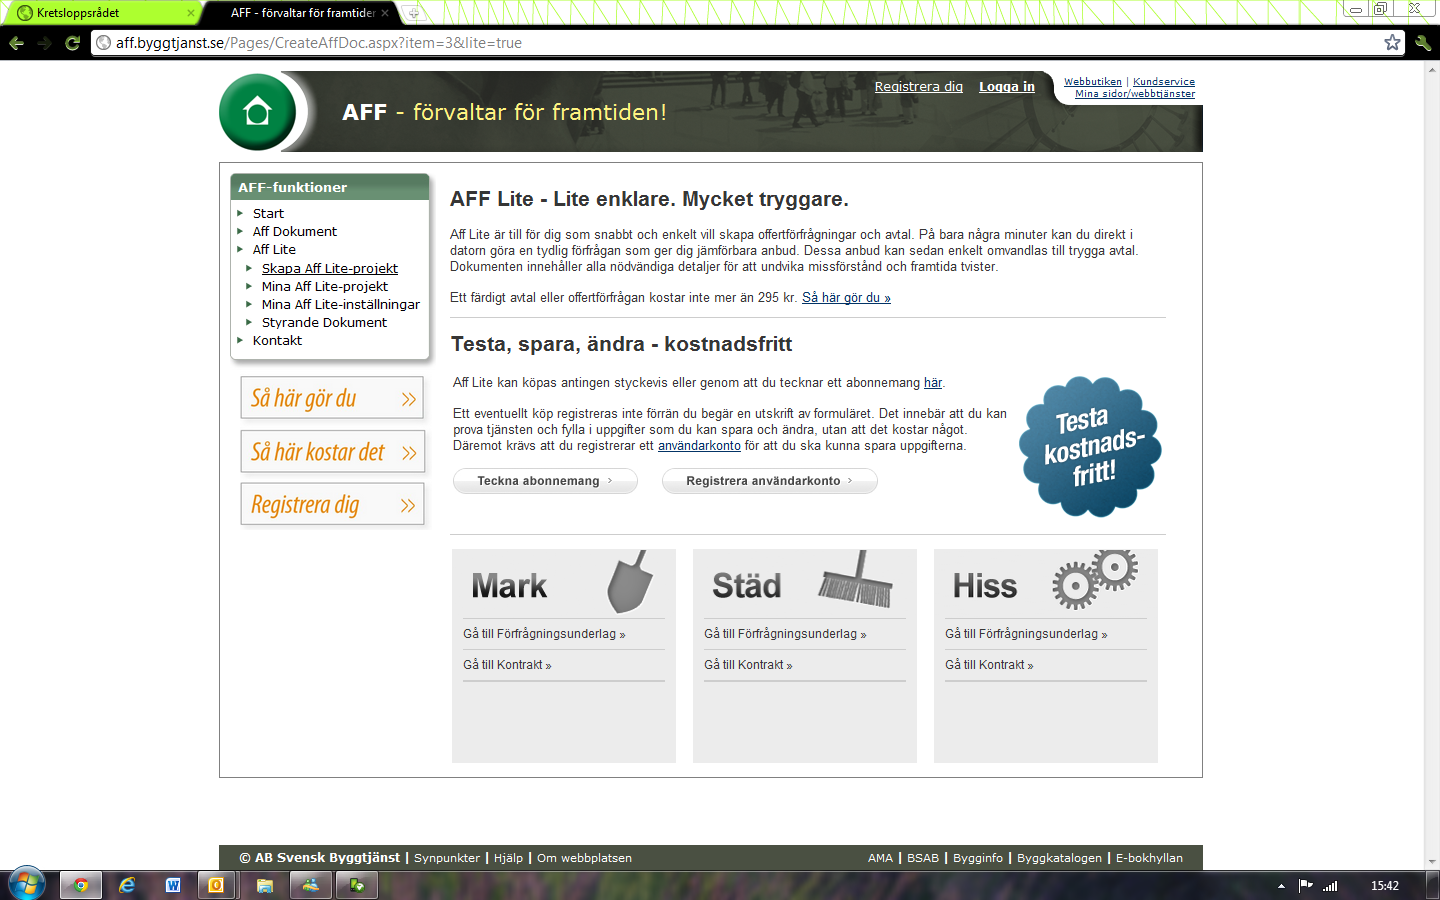Image resolution: width=1440 pixels, height=900 pixels.
Task: Go to Hiss Kontrakt
Action: pyautogui.click(x=989, y=665)
